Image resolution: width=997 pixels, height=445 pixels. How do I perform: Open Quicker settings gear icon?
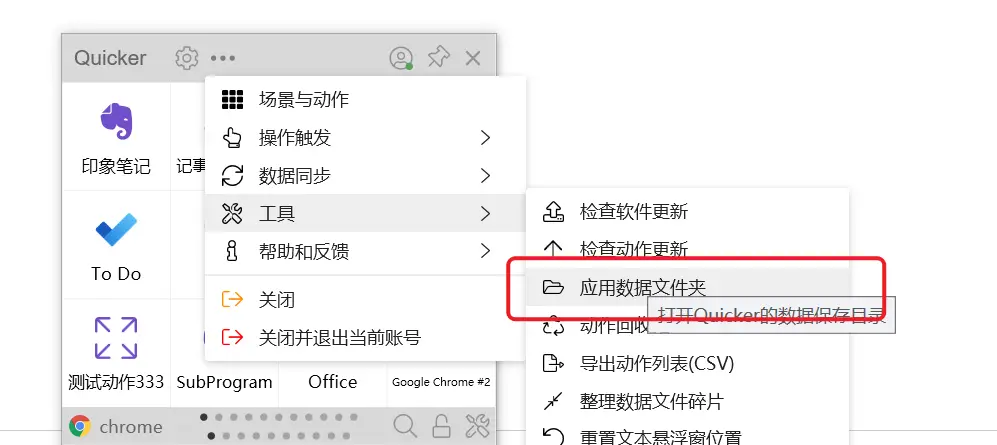coord(186,58)
